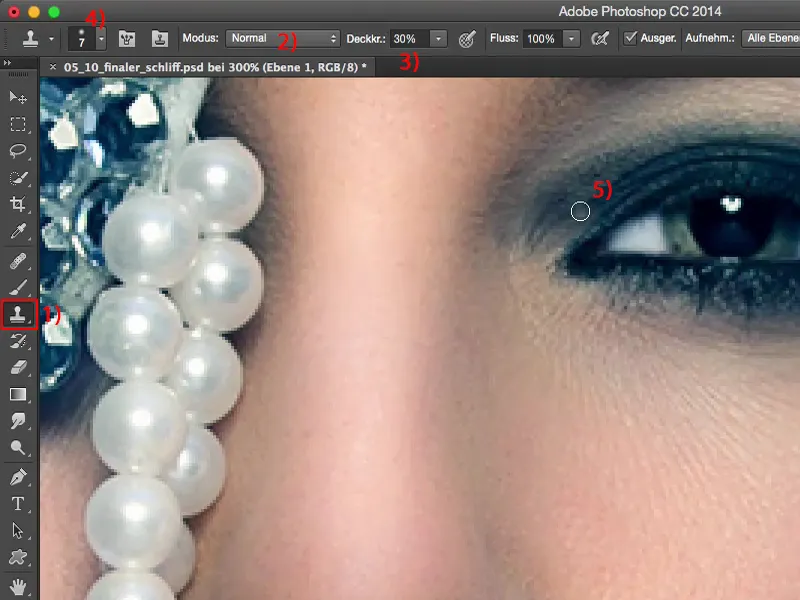800x600 pixels.
Task: Open the Modus dropdown set to Normal
Action: 283,38
